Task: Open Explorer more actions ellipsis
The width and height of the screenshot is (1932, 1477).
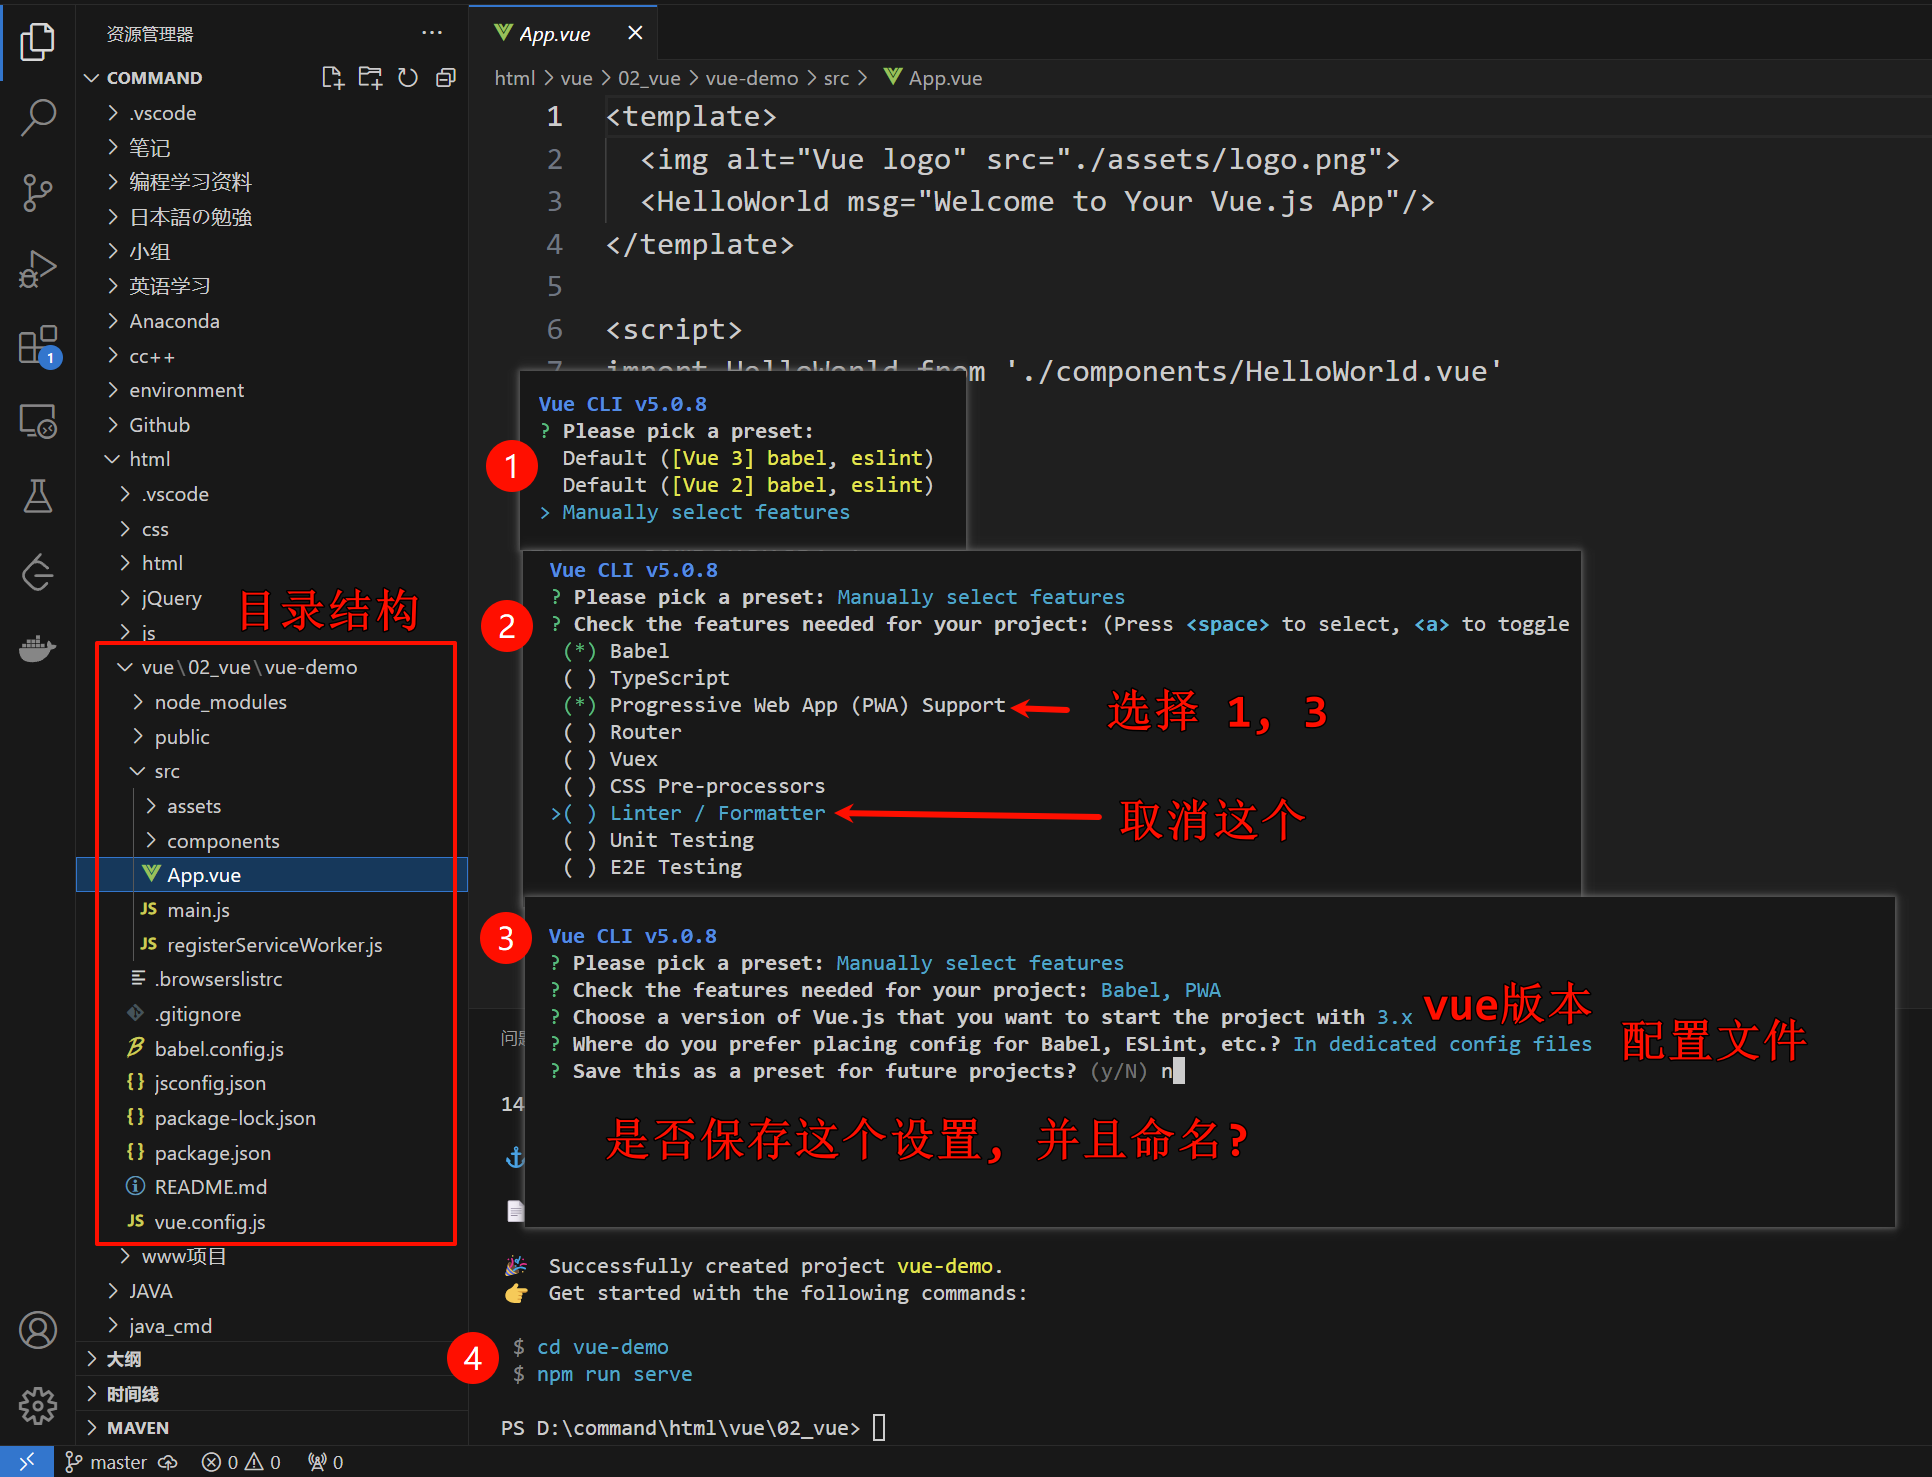Action: (x=432, y=33)
